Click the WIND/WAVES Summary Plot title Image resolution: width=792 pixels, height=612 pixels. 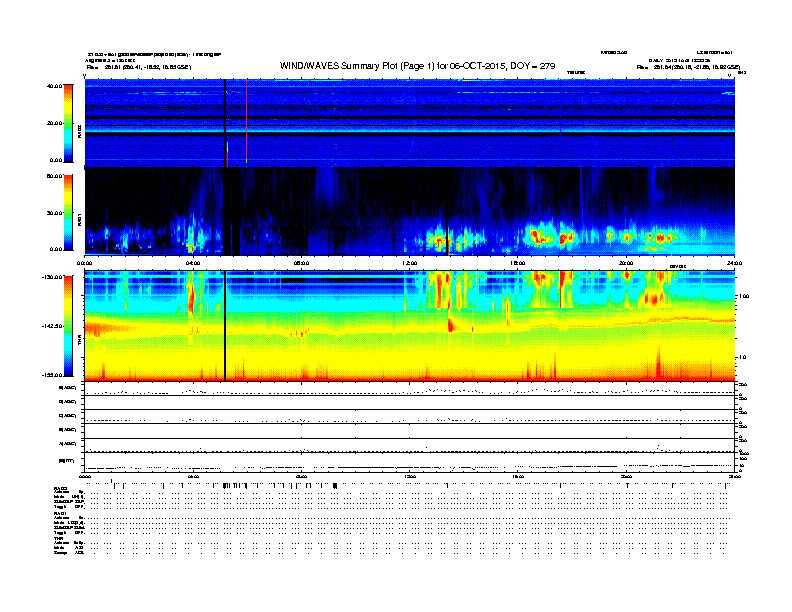pos(417,66)
